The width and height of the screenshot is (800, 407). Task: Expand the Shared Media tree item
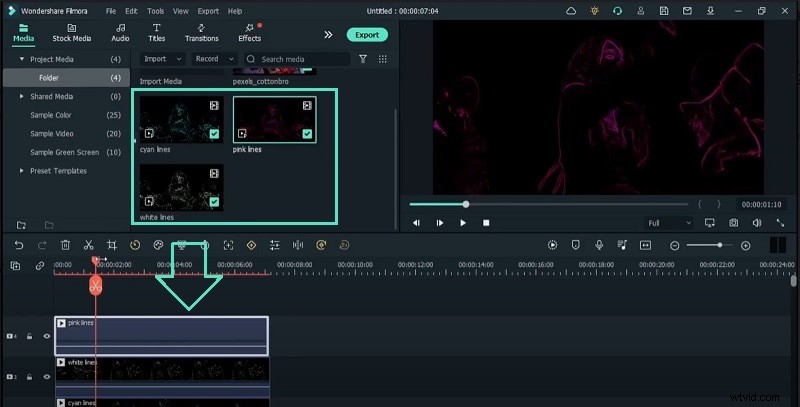click(22, 96)
